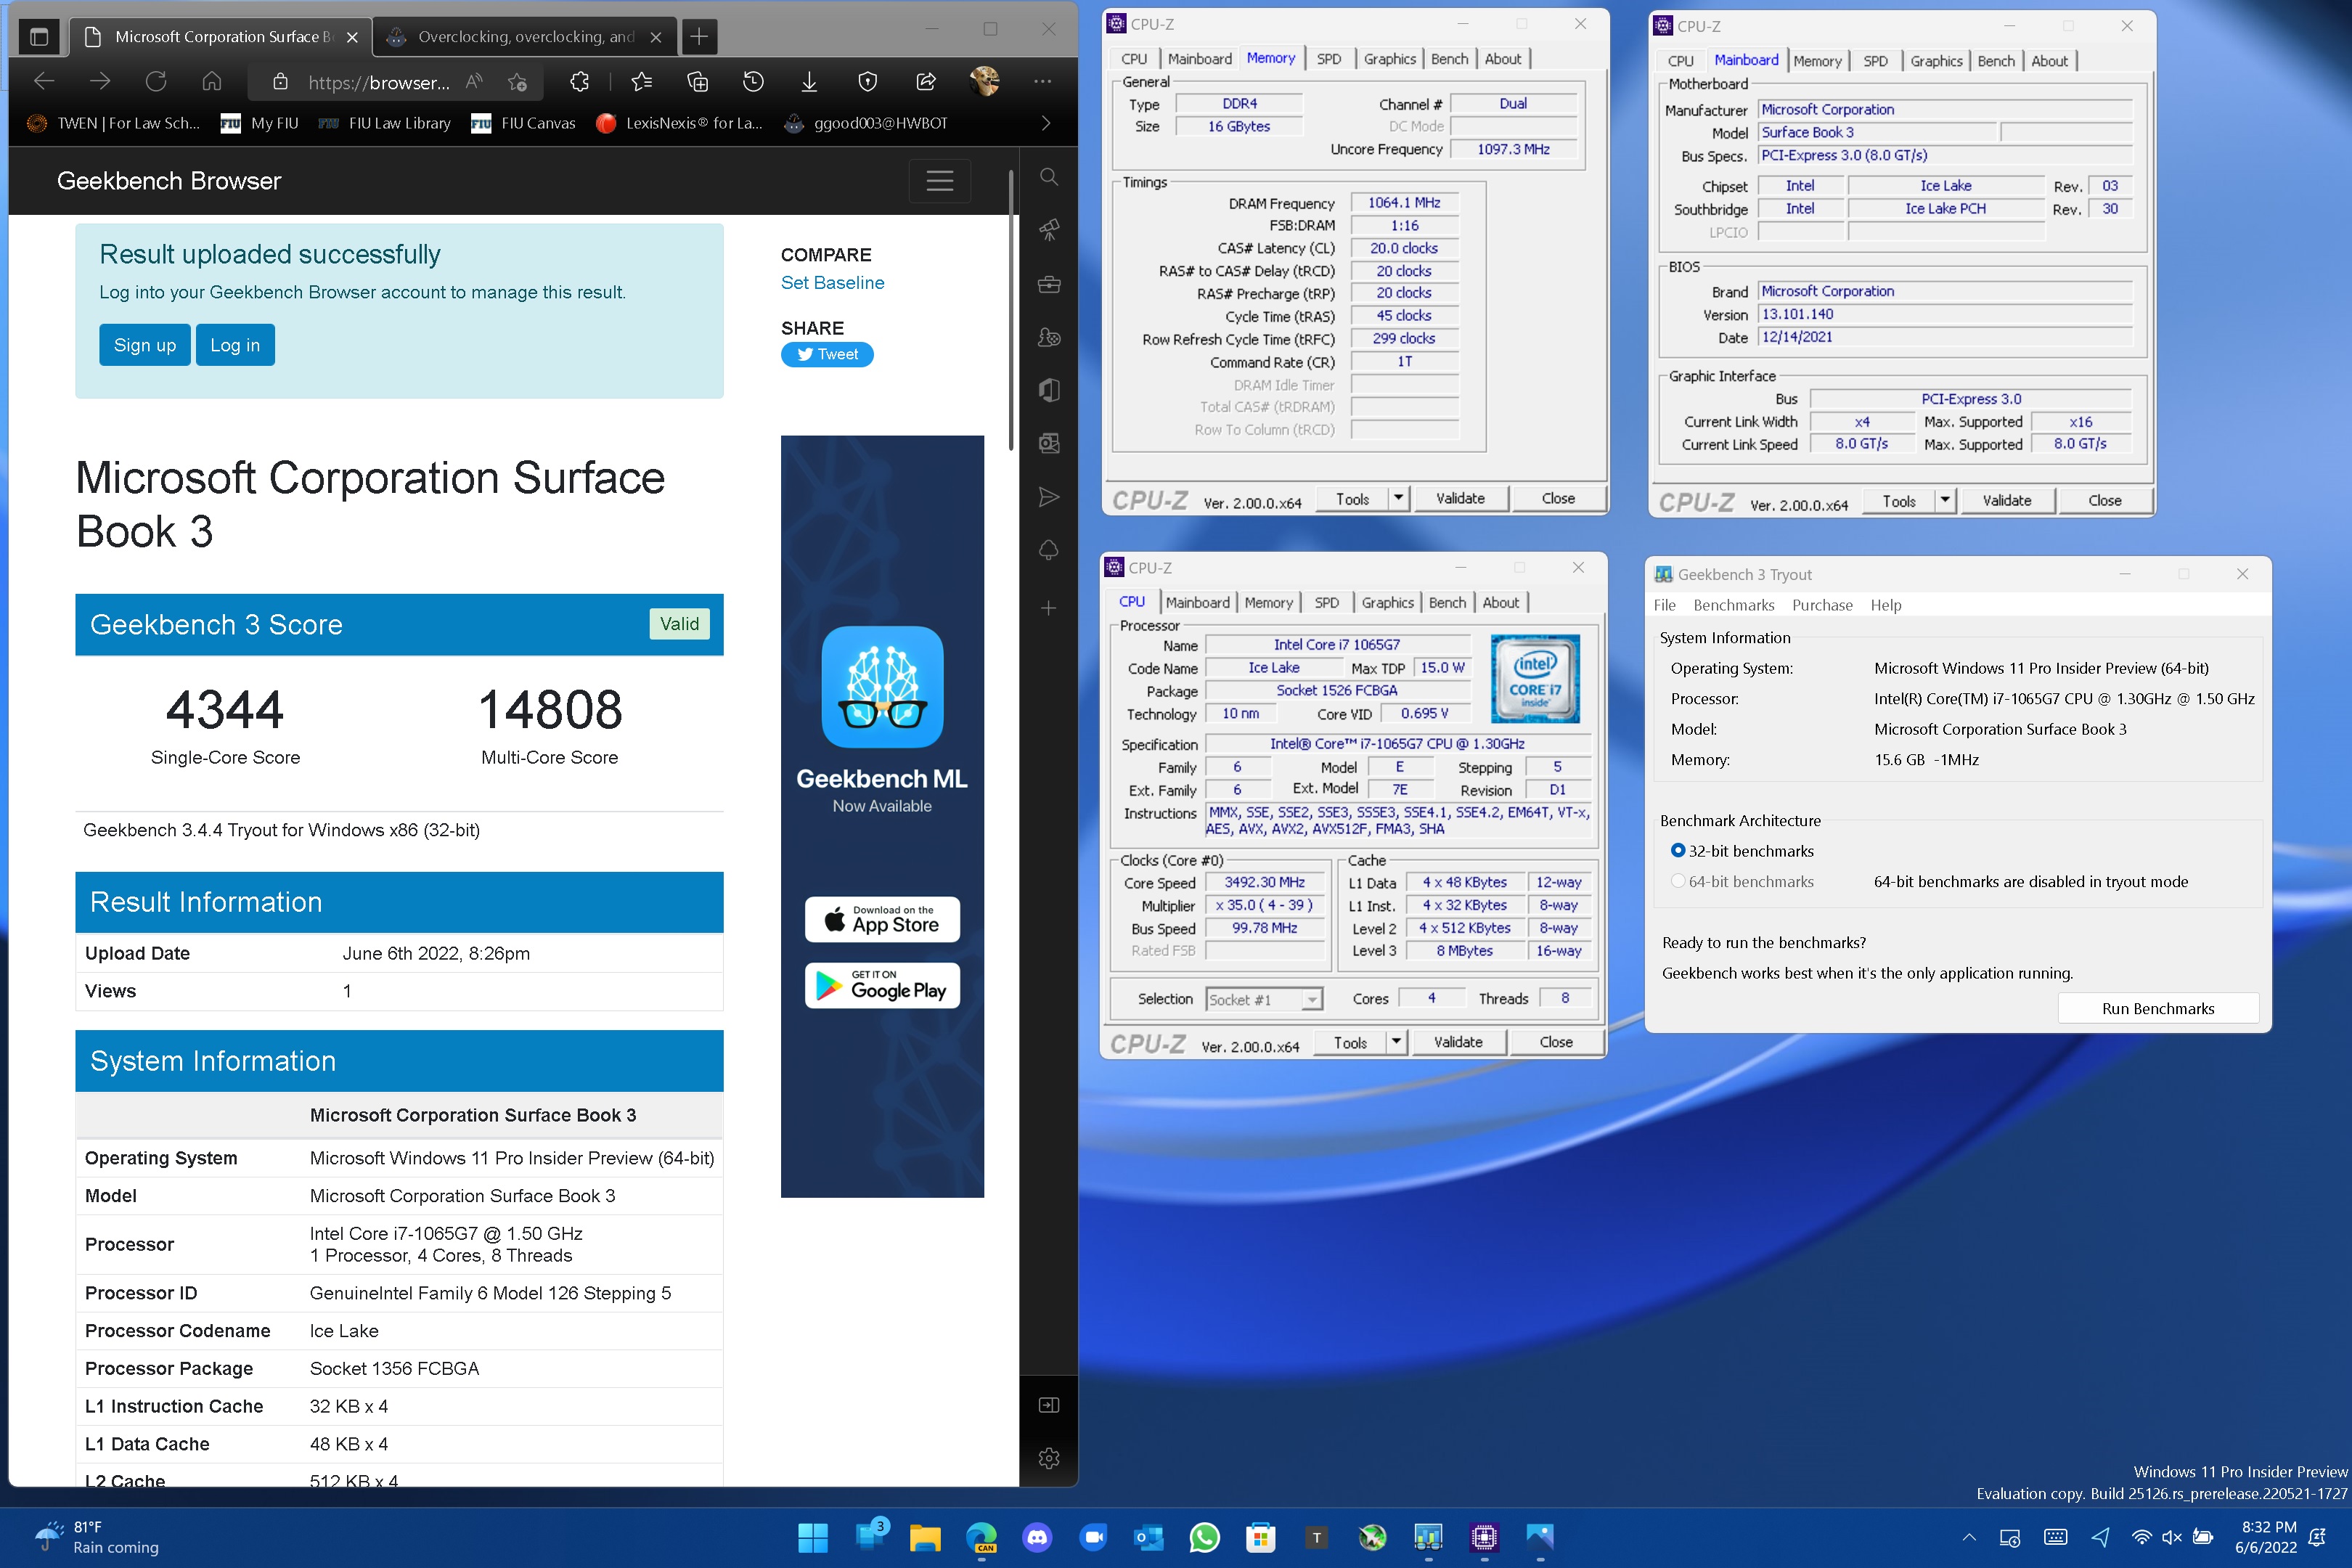This screenshot has height=1568, width=2352.
Task: Open browser History clock icon
Action: pyautogui.click(x=754, y=82)
